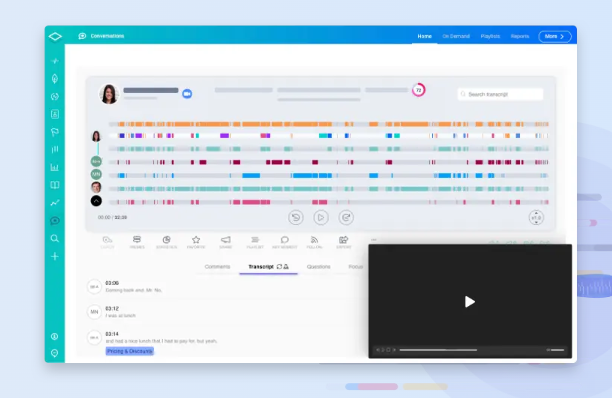Go to the On Demand tab
The image size is (612, 398).
coord(456,36)
